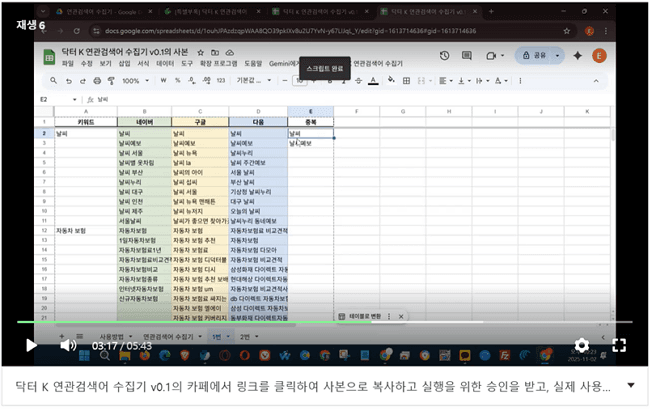Select the Paint format icon
The height and width of the screenshot is (411, 652).
(110, 81)
